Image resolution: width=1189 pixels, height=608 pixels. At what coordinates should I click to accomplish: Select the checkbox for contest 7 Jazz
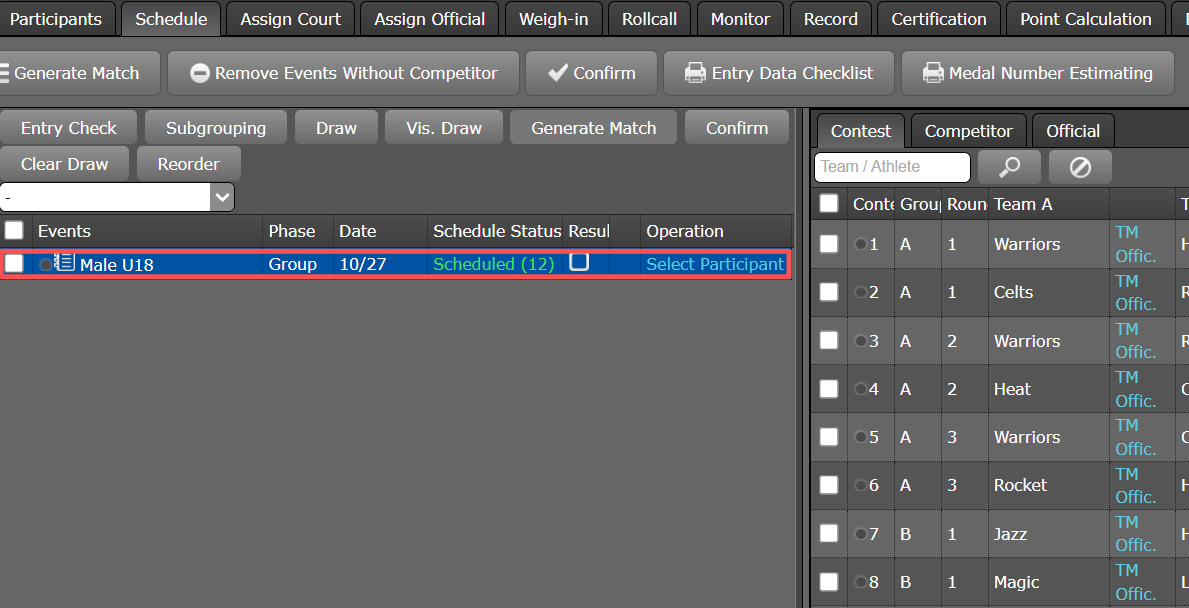click(829, 534)
